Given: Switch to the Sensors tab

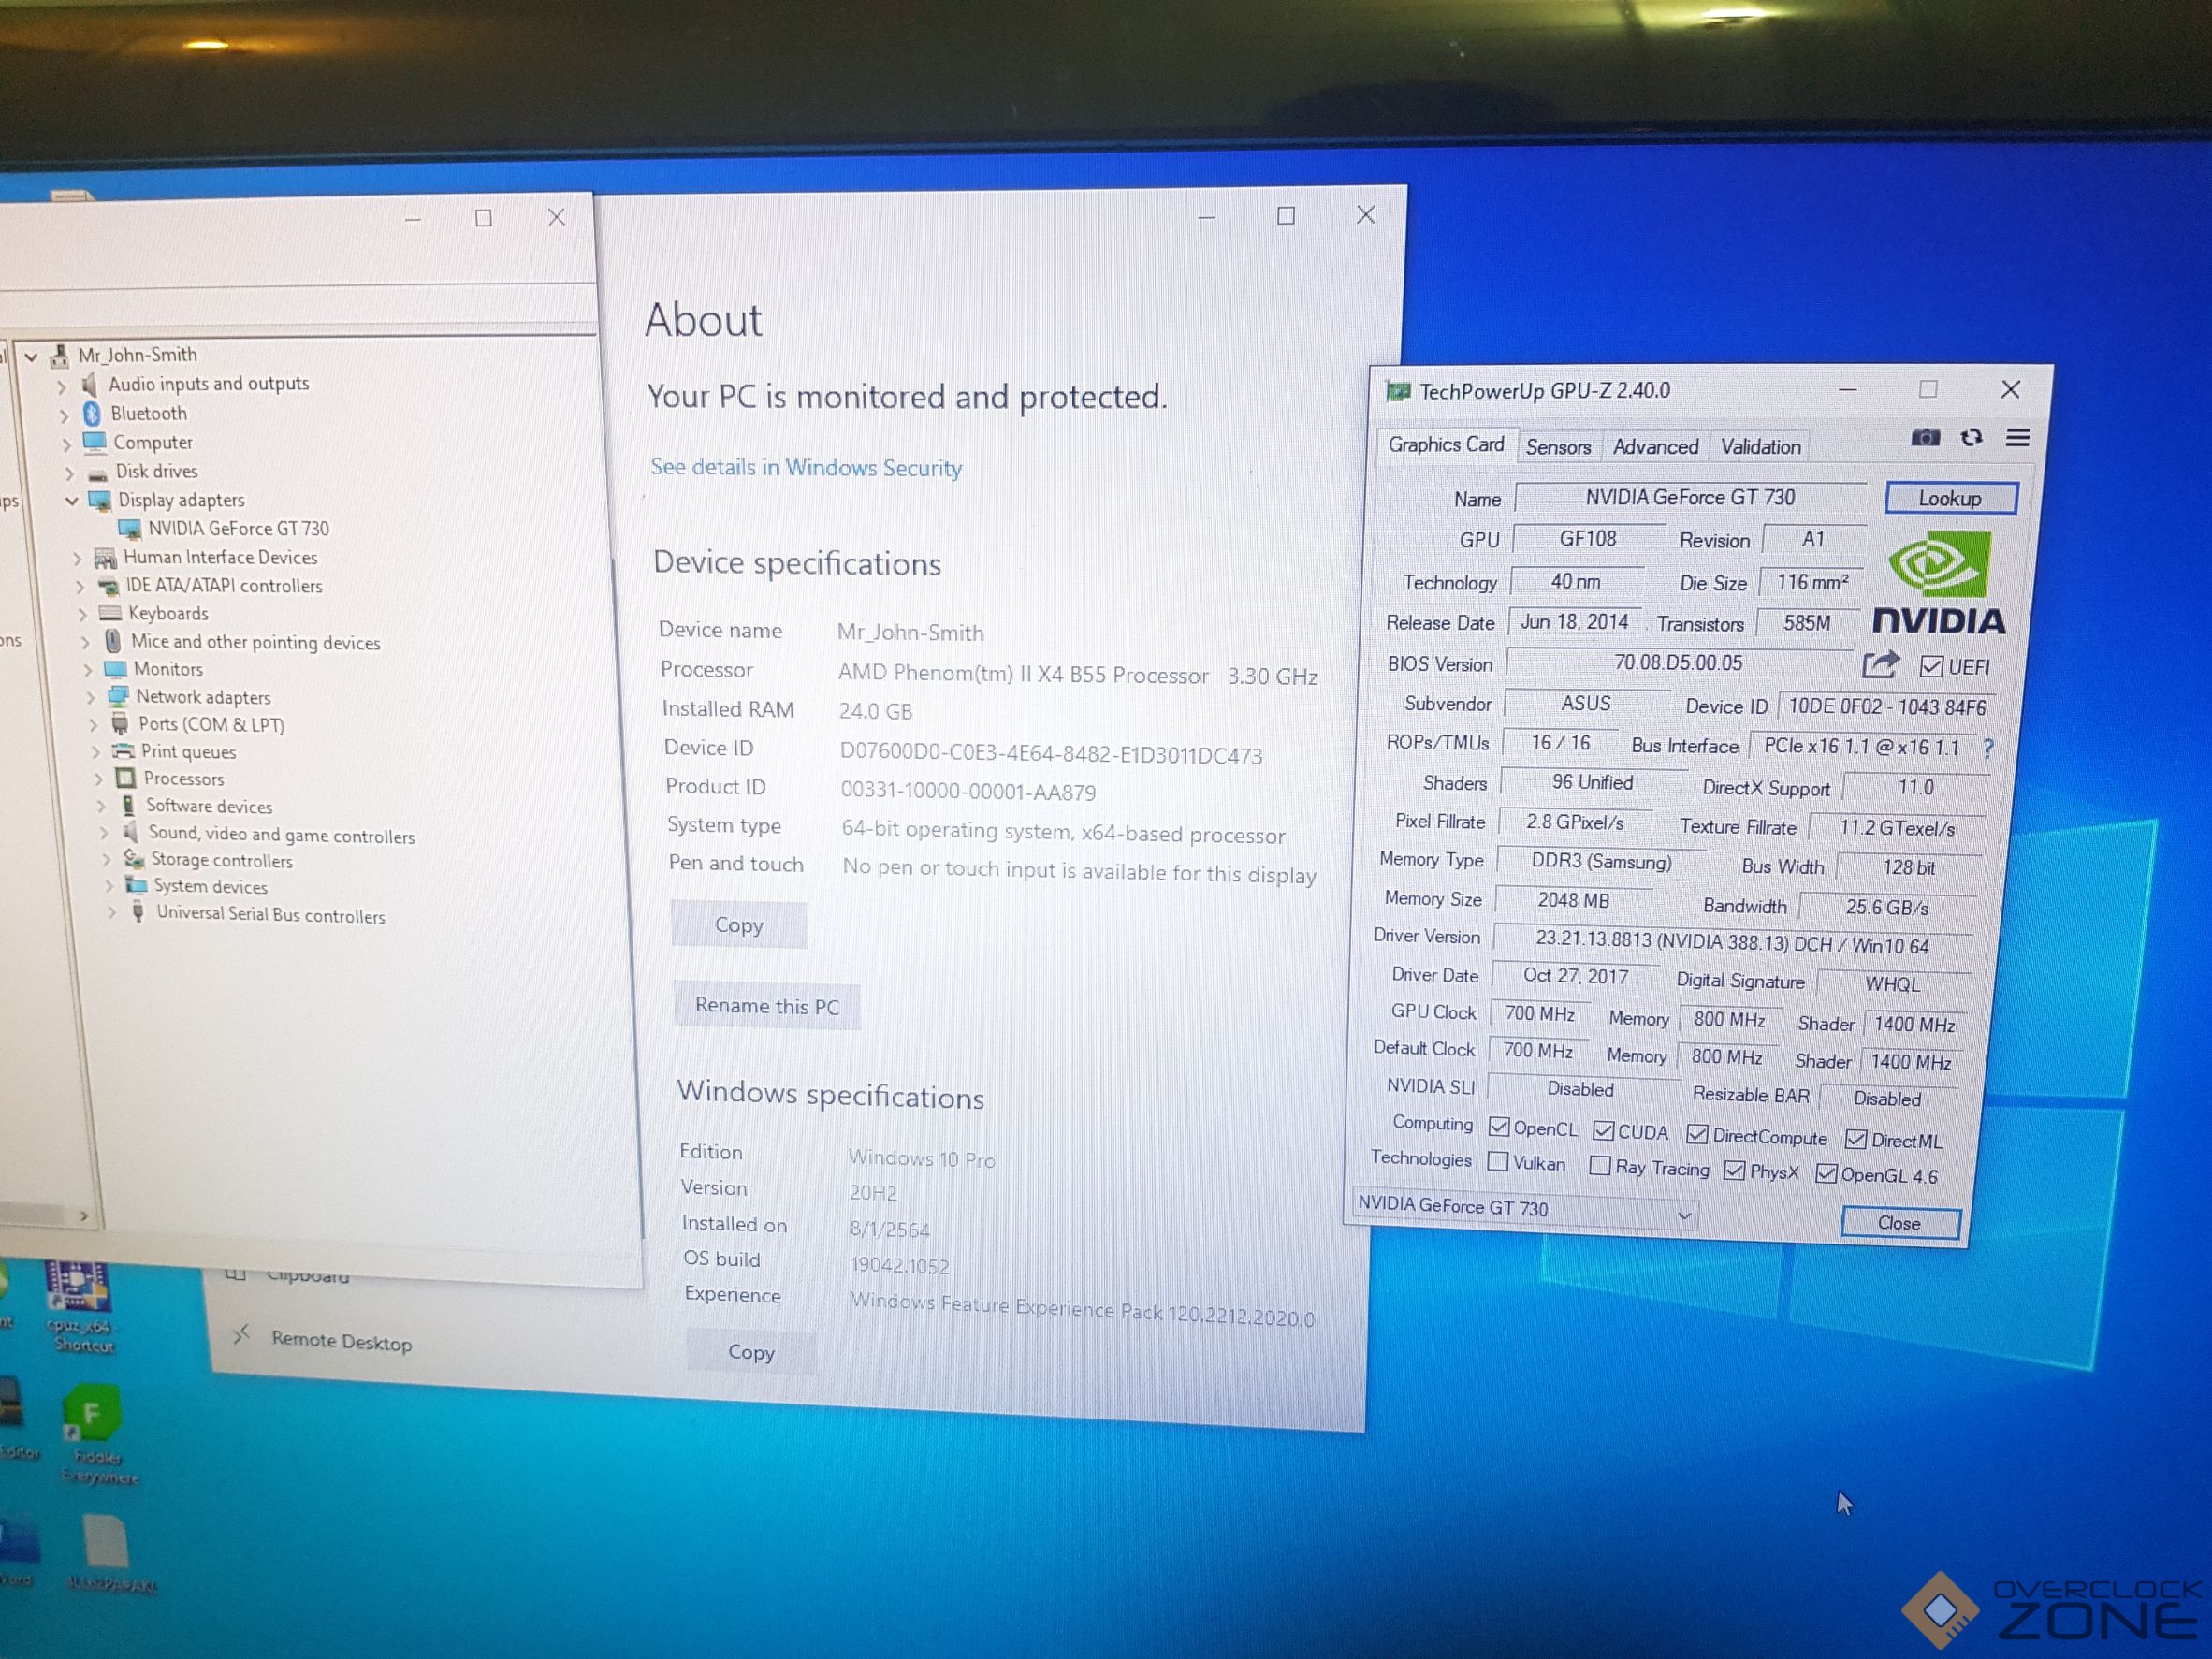Looking at the screenshot, I should point(1558,447).
